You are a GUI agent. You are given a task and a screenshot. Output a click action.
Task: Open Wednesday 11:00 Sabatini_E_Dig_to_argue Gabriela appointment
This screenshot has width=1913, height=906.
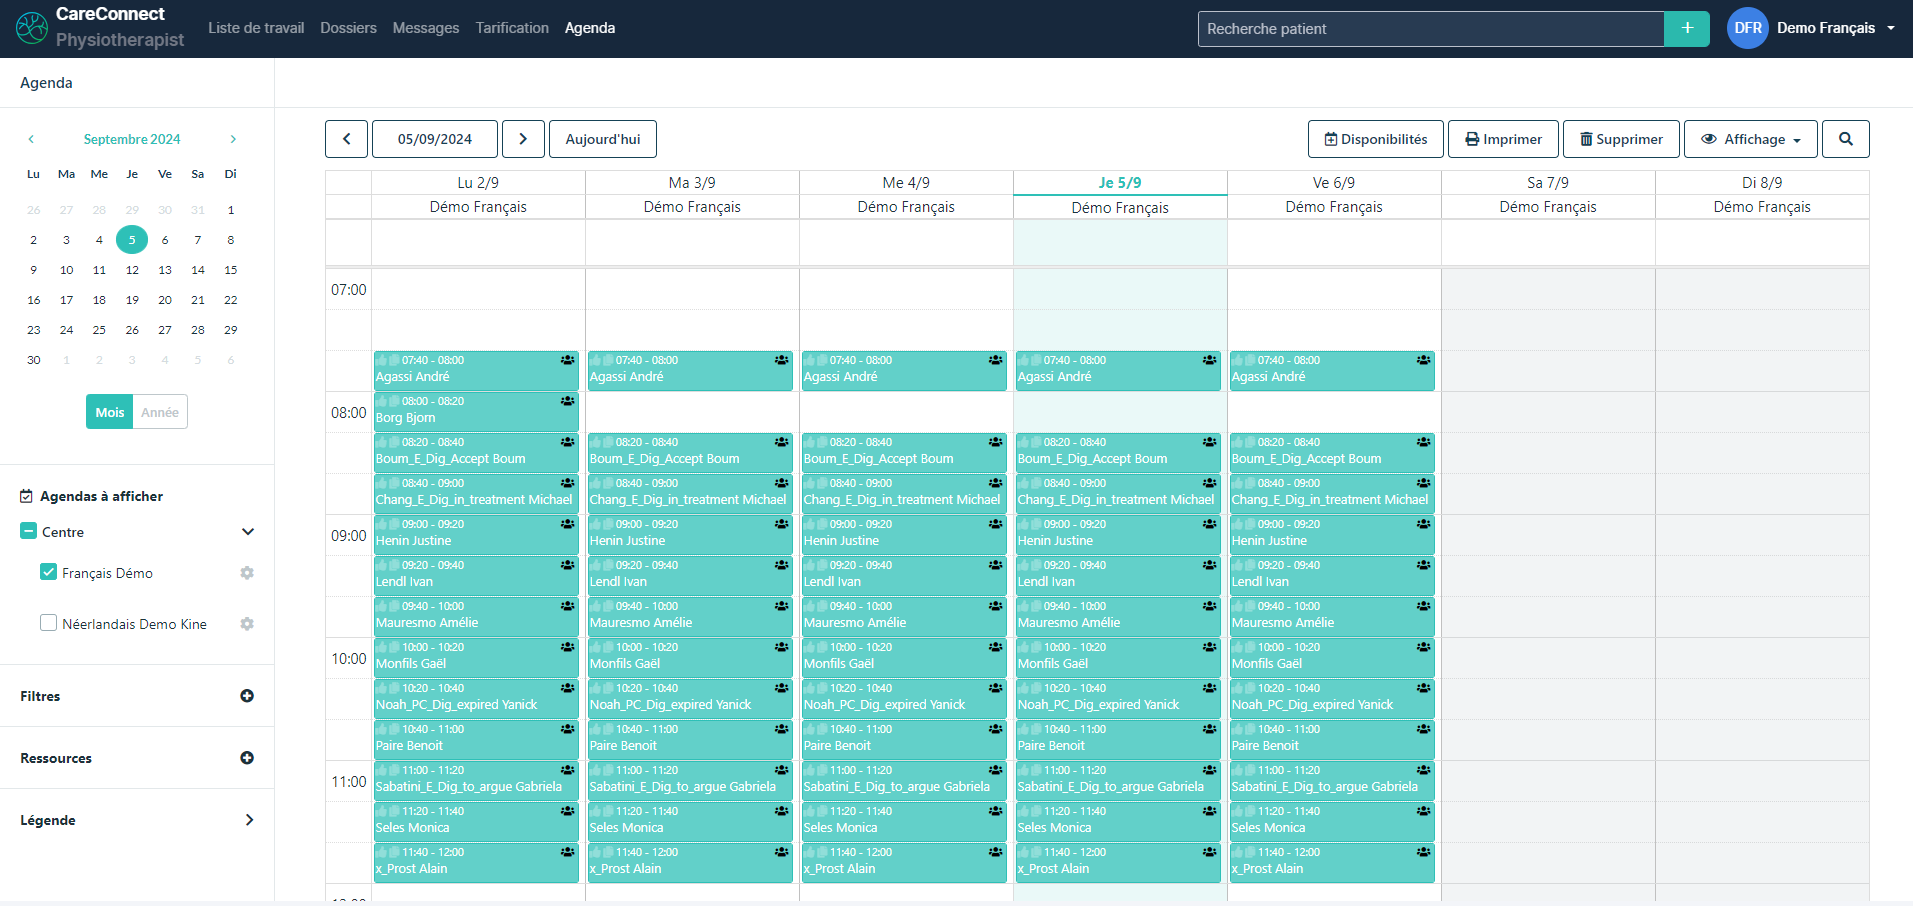[904, 779]
